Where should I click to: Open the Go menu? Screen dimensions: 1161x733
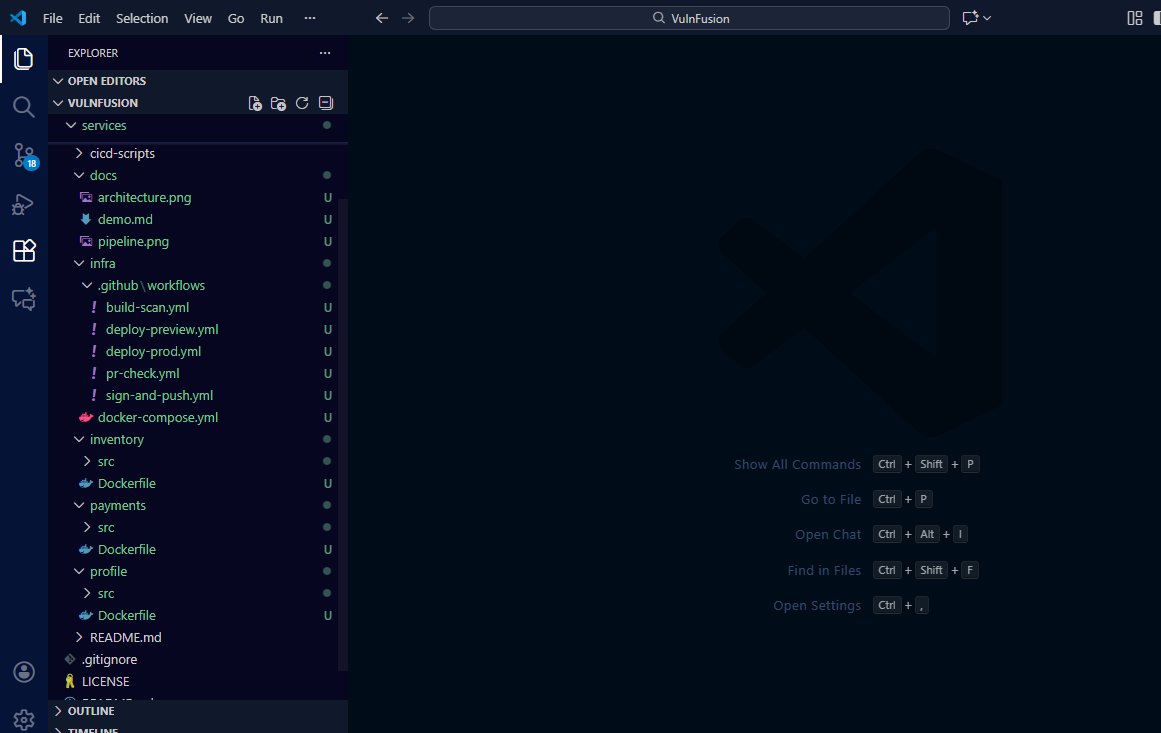[x=235, y=19]
